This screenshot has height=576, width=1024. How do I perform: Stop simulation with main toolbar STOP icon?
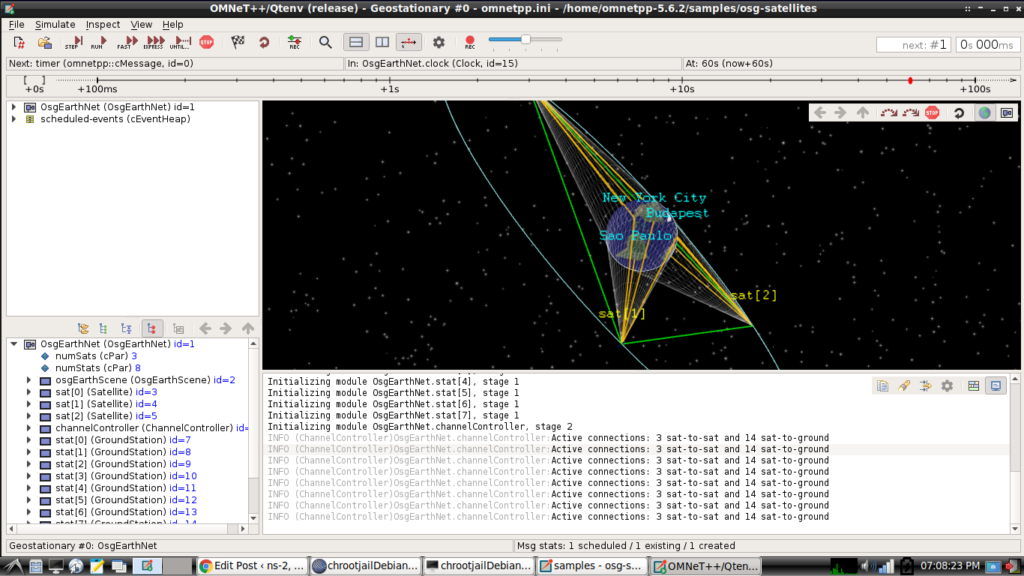tap(206, 42)
